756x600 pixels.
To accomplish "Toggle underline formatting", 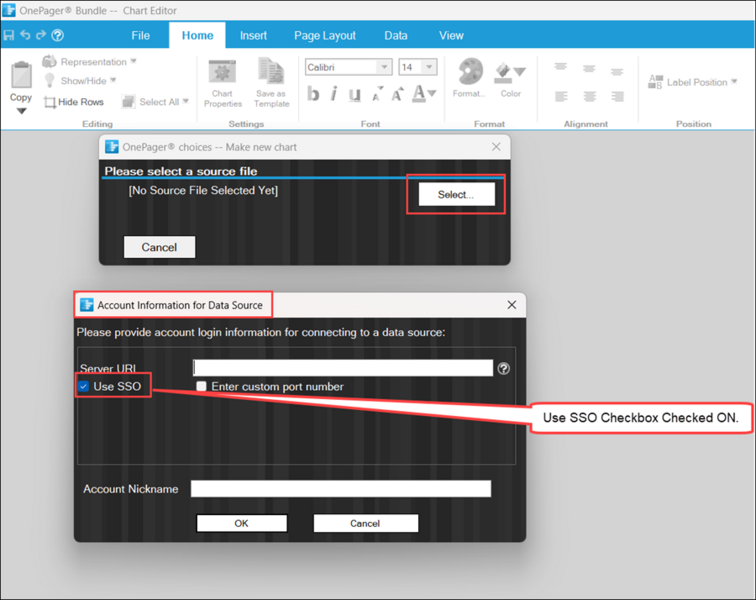I will coord(354,95).
